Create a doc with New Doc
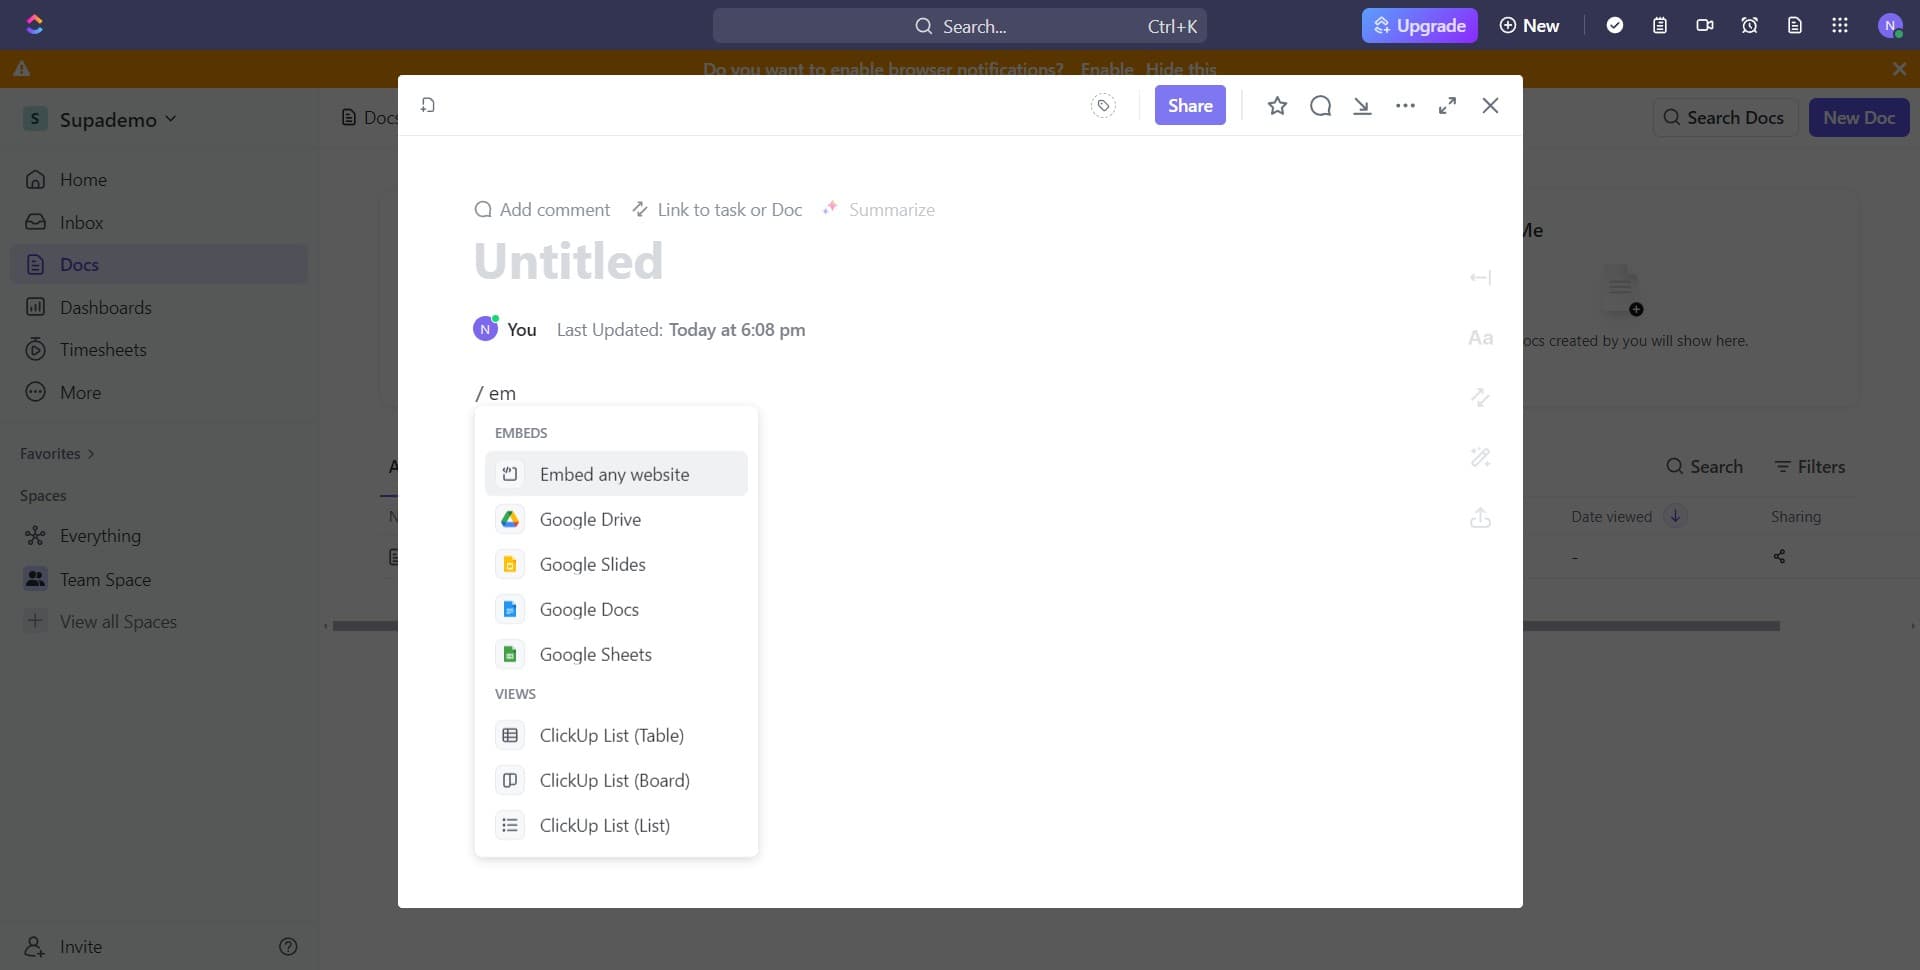Screen dimensions: 1920x970 click(1858, 117)
